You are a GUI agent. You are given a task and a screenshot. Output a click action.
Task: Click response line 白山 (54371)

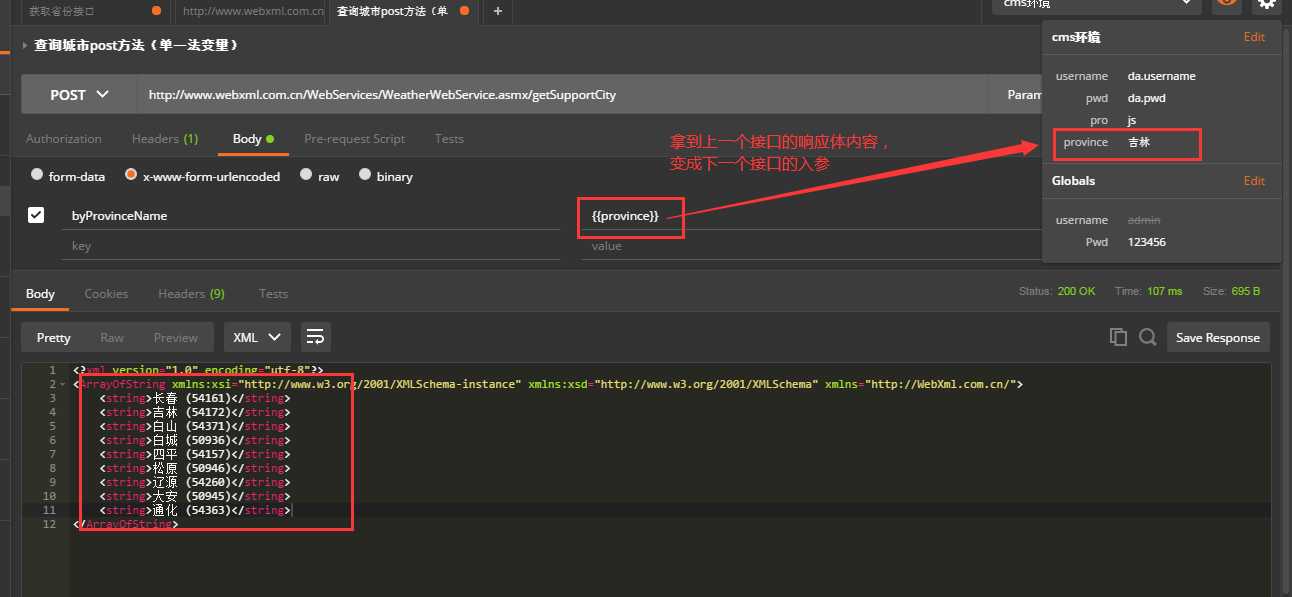[195, 426]
